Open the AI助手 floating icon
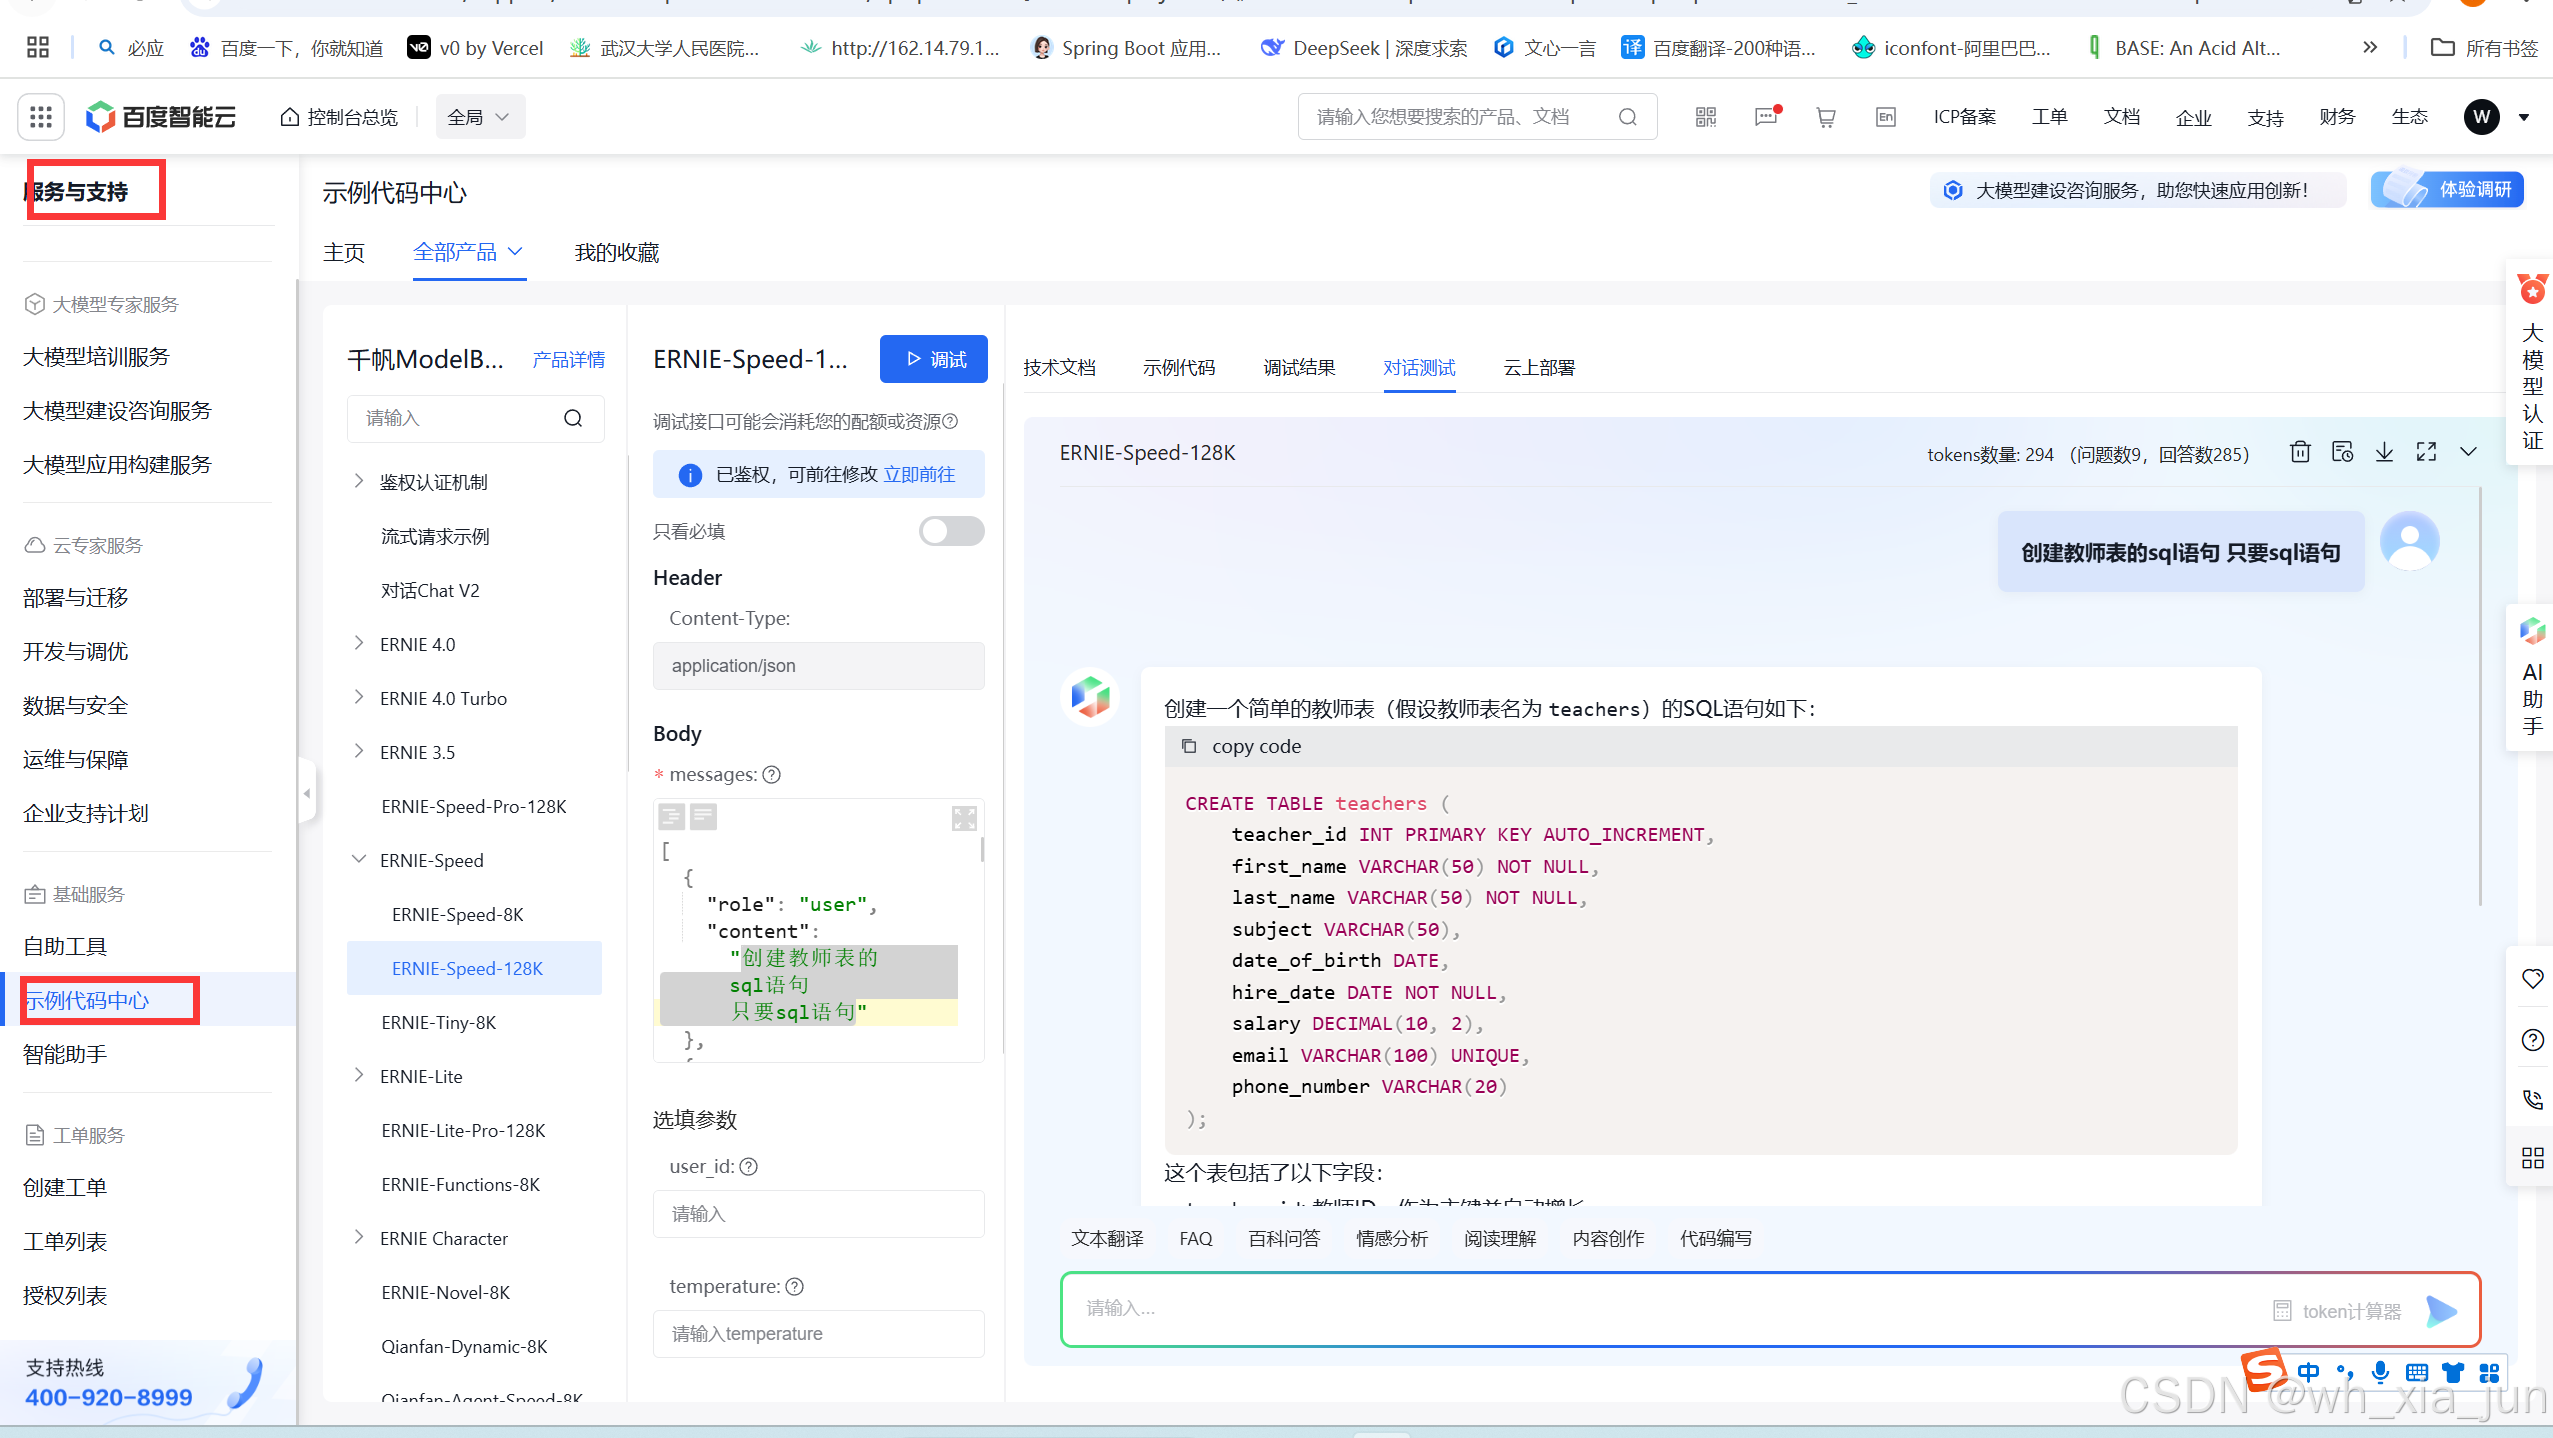This screenshot has width=2553, height=1438. [x=2532, y=678]
